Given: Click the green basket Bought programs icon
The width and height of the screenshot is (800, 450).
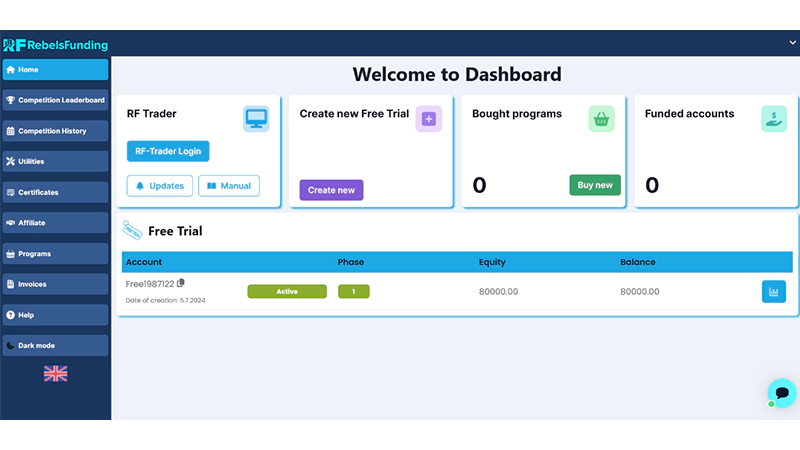Looking at the screenshot, I should coord(601,119).
